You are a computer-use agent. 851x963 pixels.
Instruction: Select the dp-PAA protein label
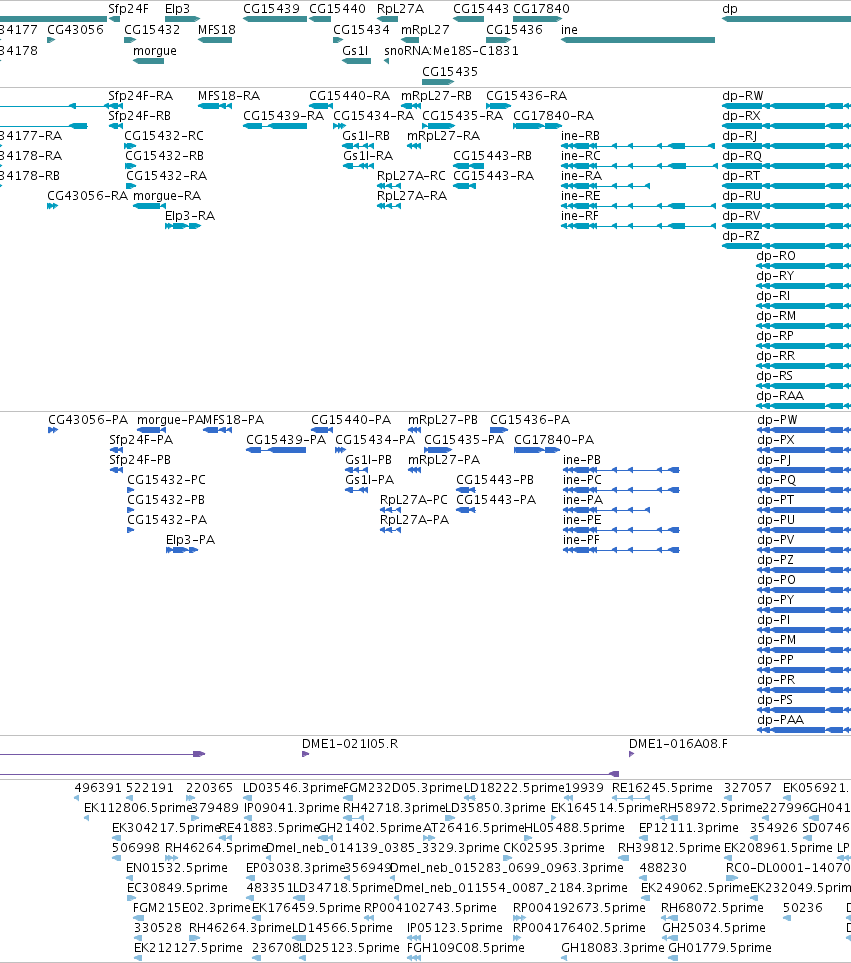point(780,719)
